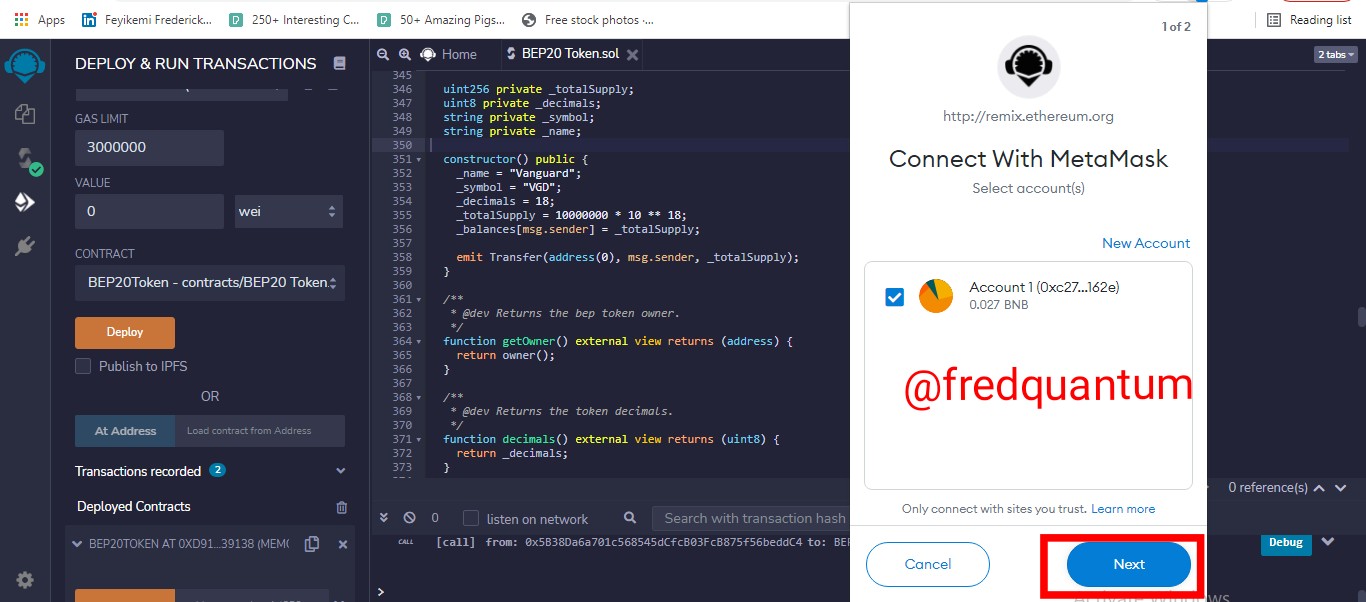
Task: Open the BEP20Token contract selector
Action: click(210, 282)
